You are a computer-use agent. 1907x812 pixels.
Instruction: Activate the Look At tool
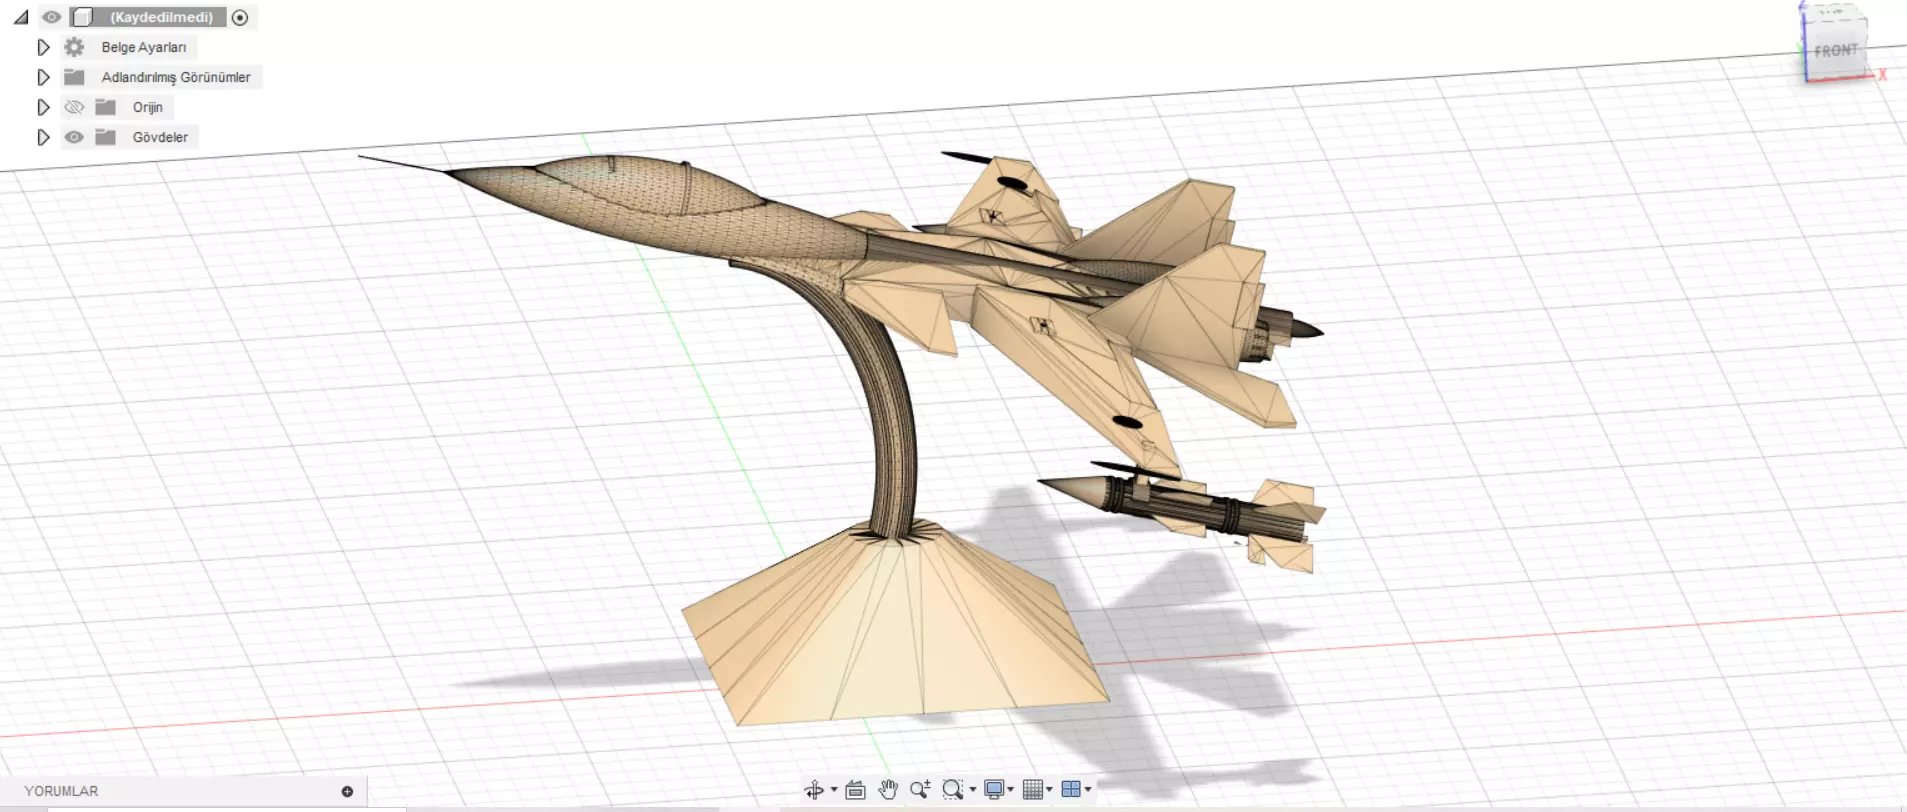[855, 790]
